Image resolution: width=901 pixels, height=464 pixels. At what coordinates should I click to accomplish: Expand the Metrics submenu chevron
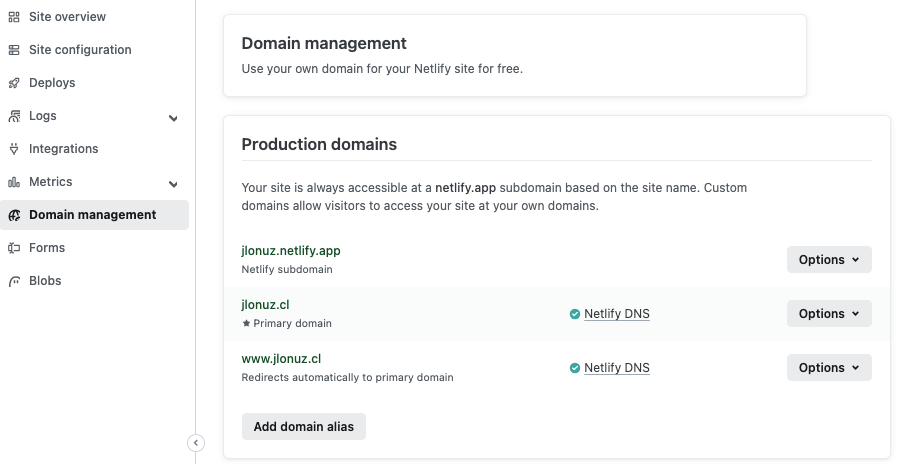point(173,184)
